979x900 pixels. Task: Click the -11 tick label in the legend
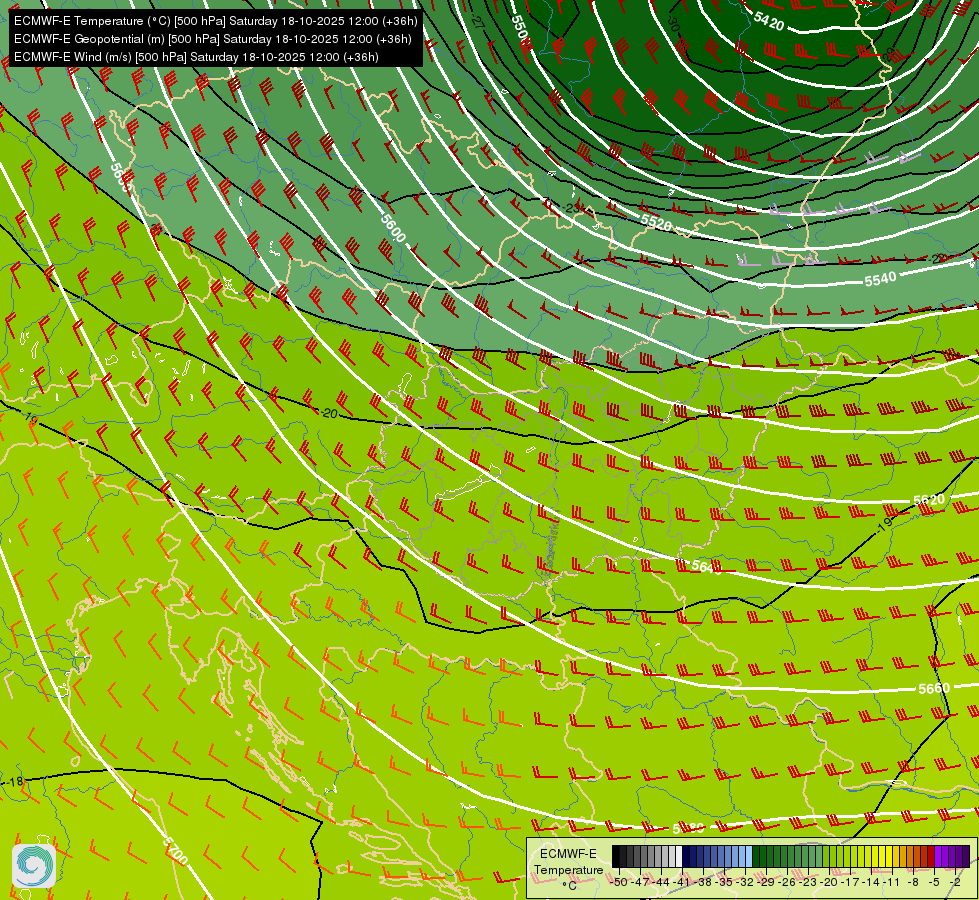(892, 883)
